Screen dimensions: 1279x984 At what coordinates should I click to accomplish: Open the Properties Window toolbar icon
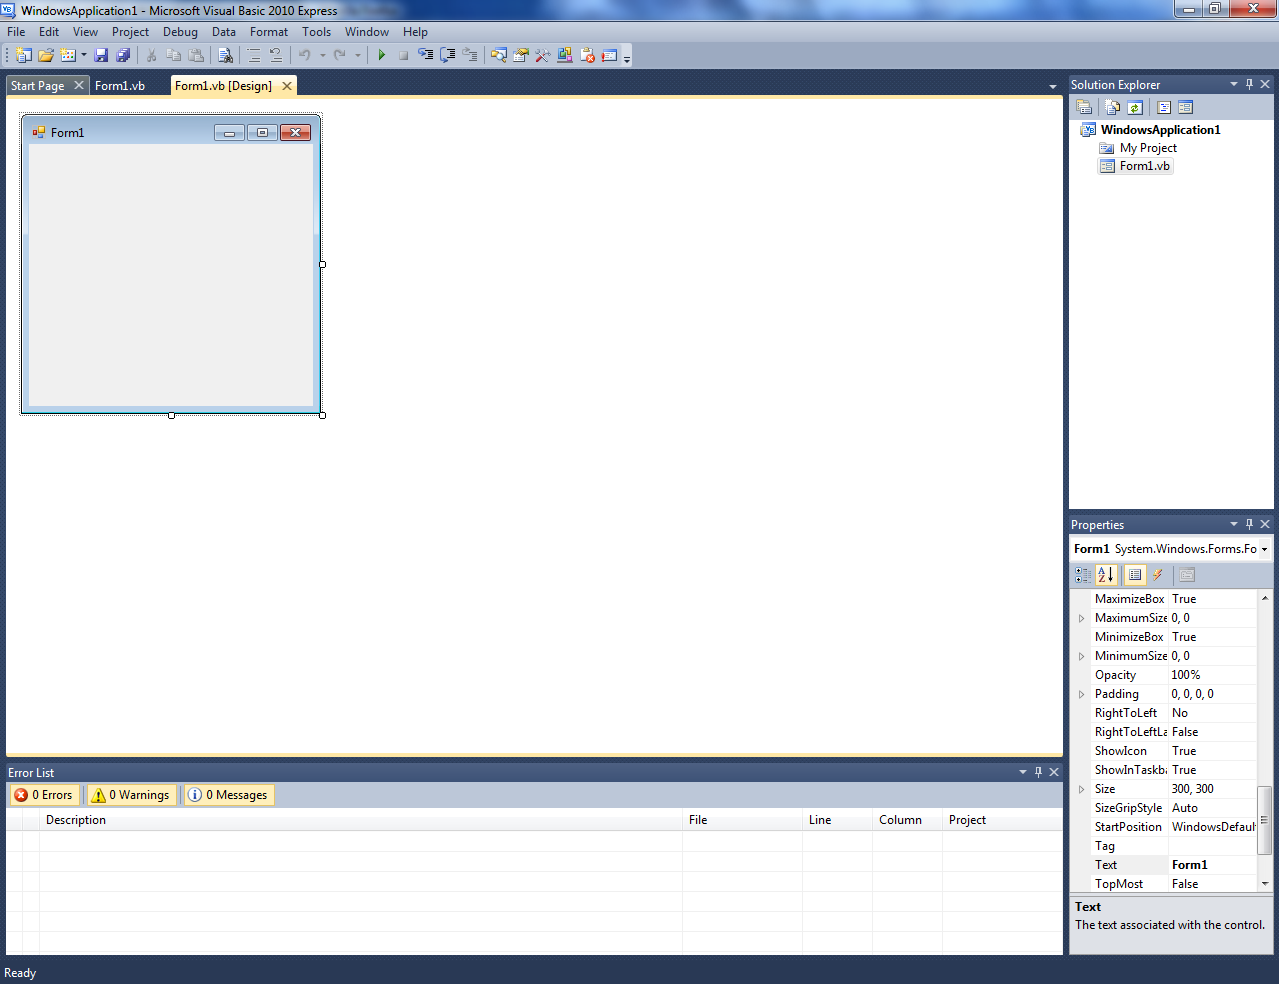[520, 55]
